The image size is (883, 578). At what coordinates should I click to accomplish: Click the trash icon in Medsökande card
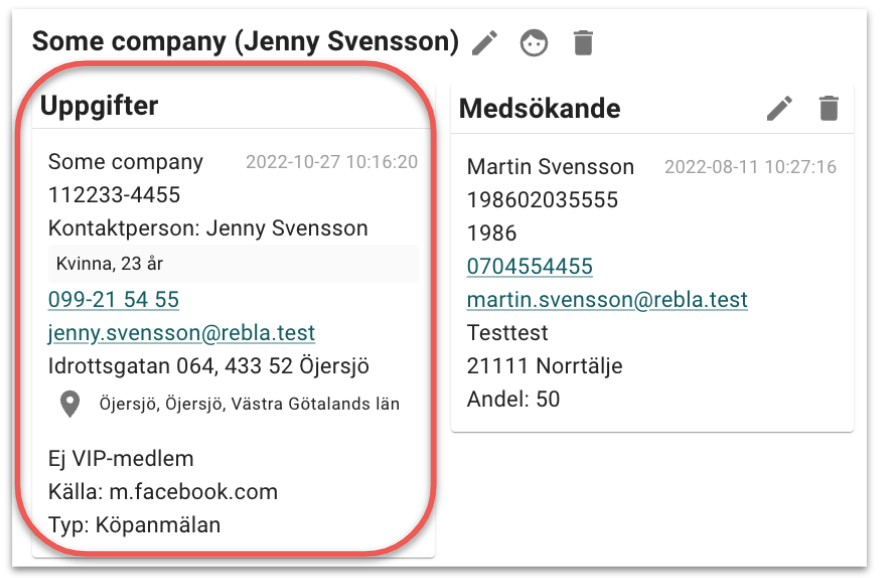click(829, 108)
